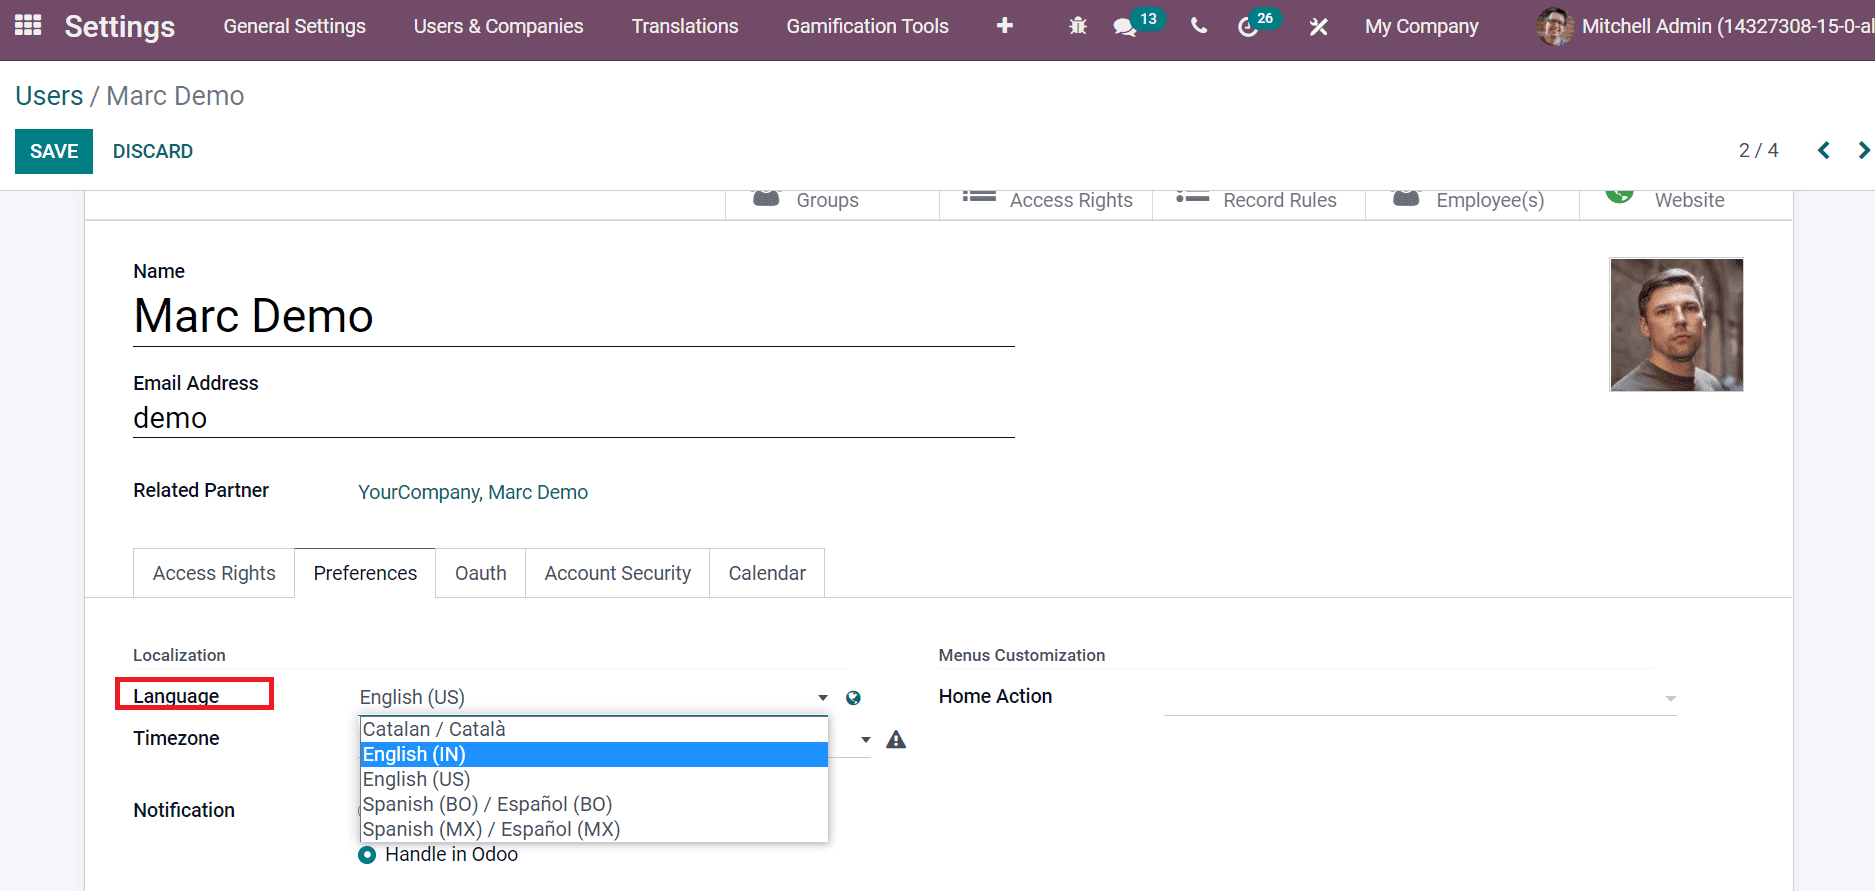Click the DISCARD button

coord(153,151)
